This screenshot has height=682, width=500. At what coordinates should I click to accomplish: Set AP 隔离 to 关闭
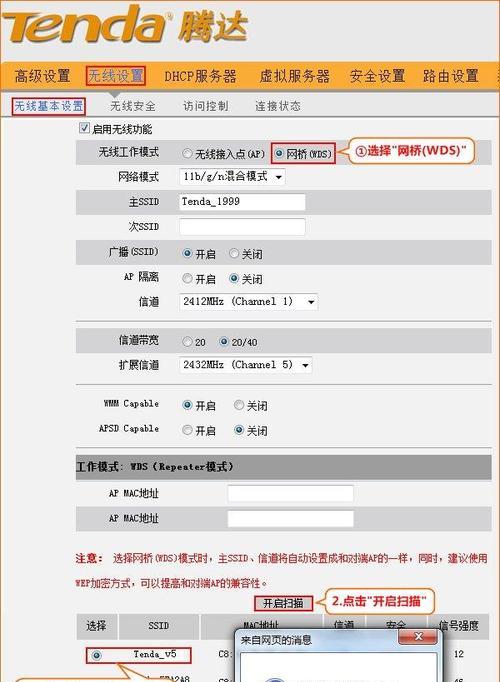[x=234, y=278]
